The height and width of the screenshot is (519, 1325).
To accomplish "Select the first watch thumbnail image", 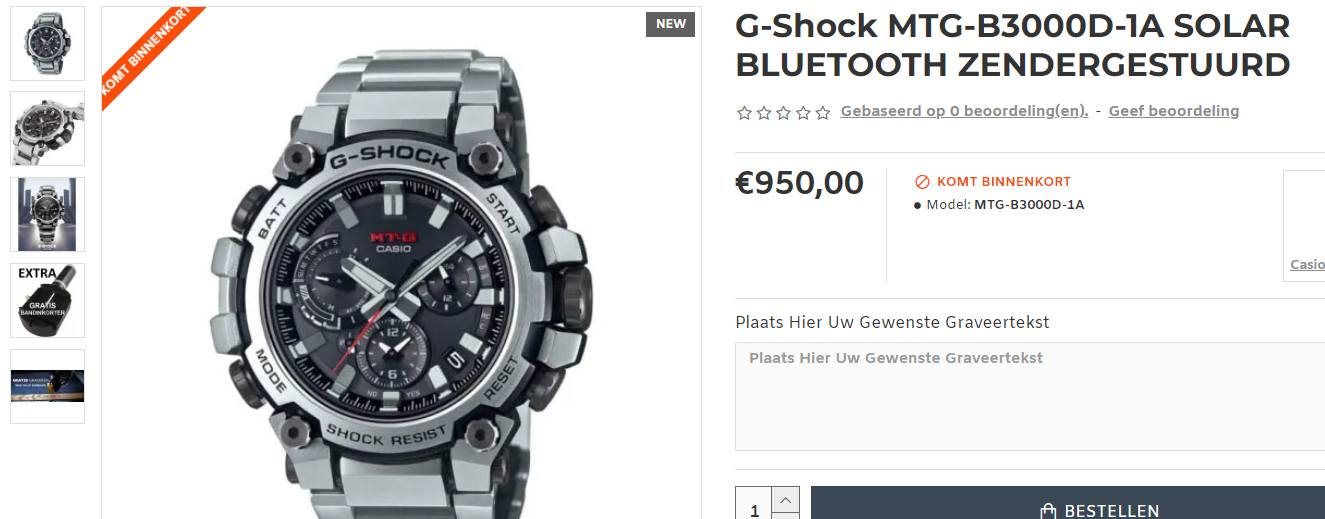I will pos(47,44).
